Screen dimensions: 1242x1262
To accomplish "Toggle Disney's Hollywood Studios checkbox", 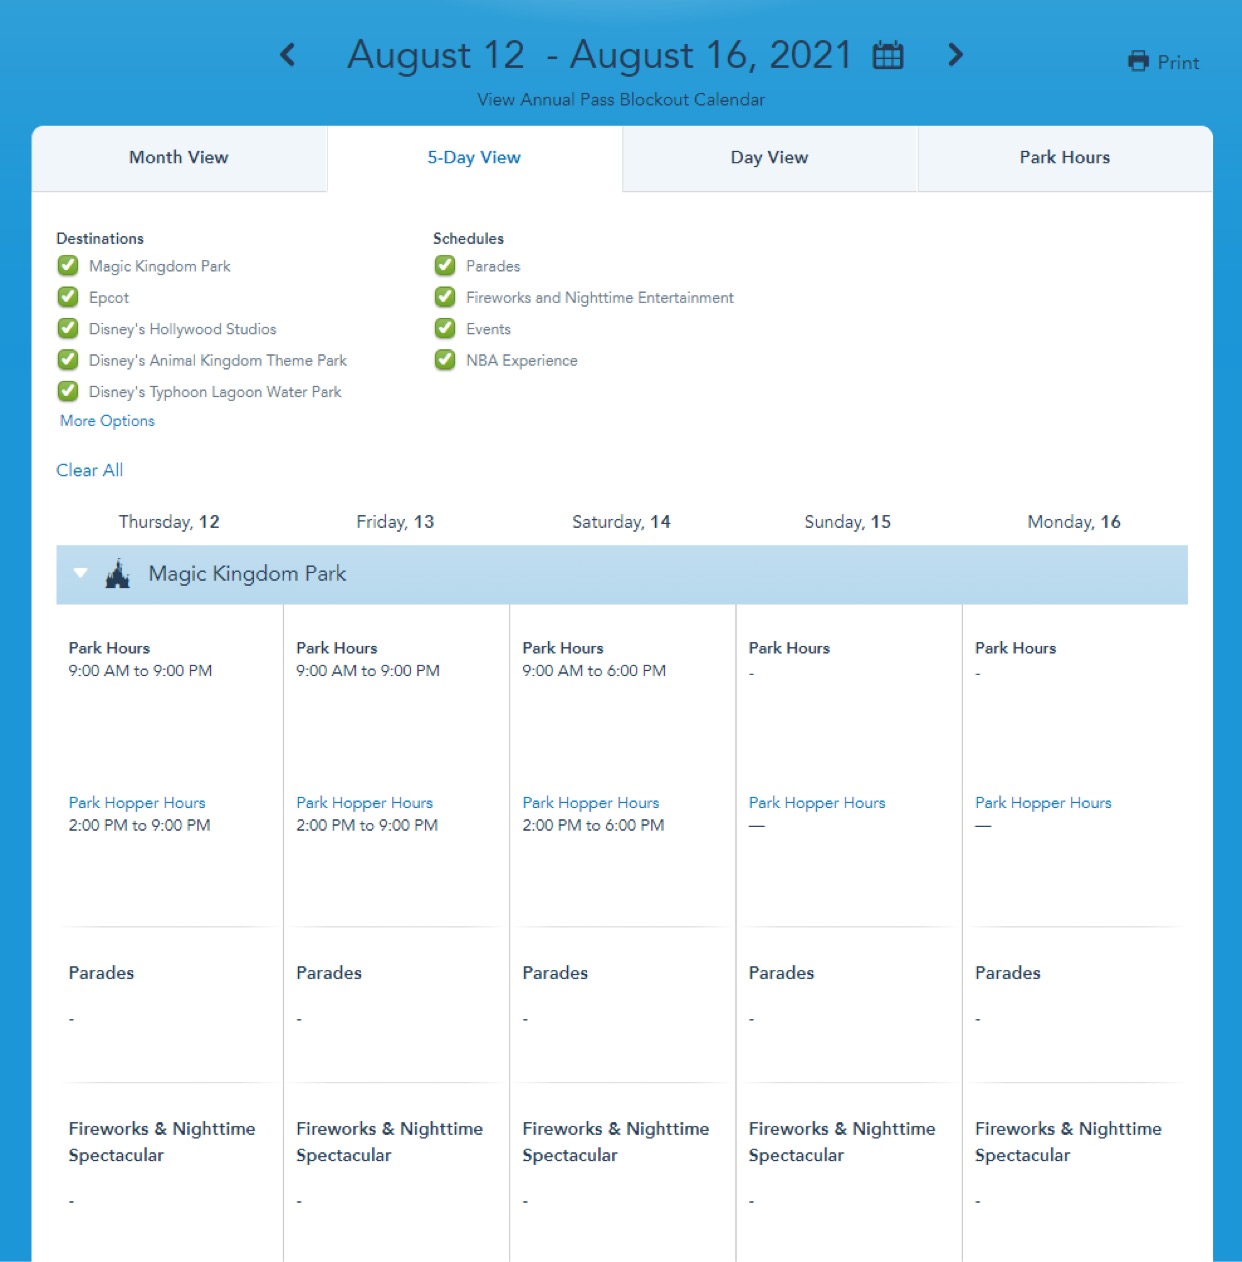I will (68, 329).
